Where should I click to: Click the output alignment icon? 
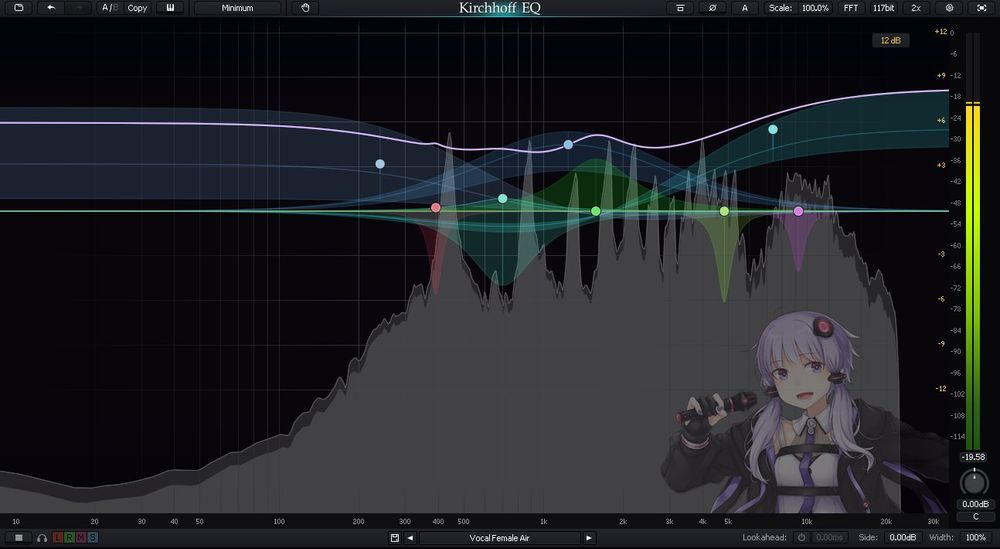pyautogui.click(x=680, y=8)
